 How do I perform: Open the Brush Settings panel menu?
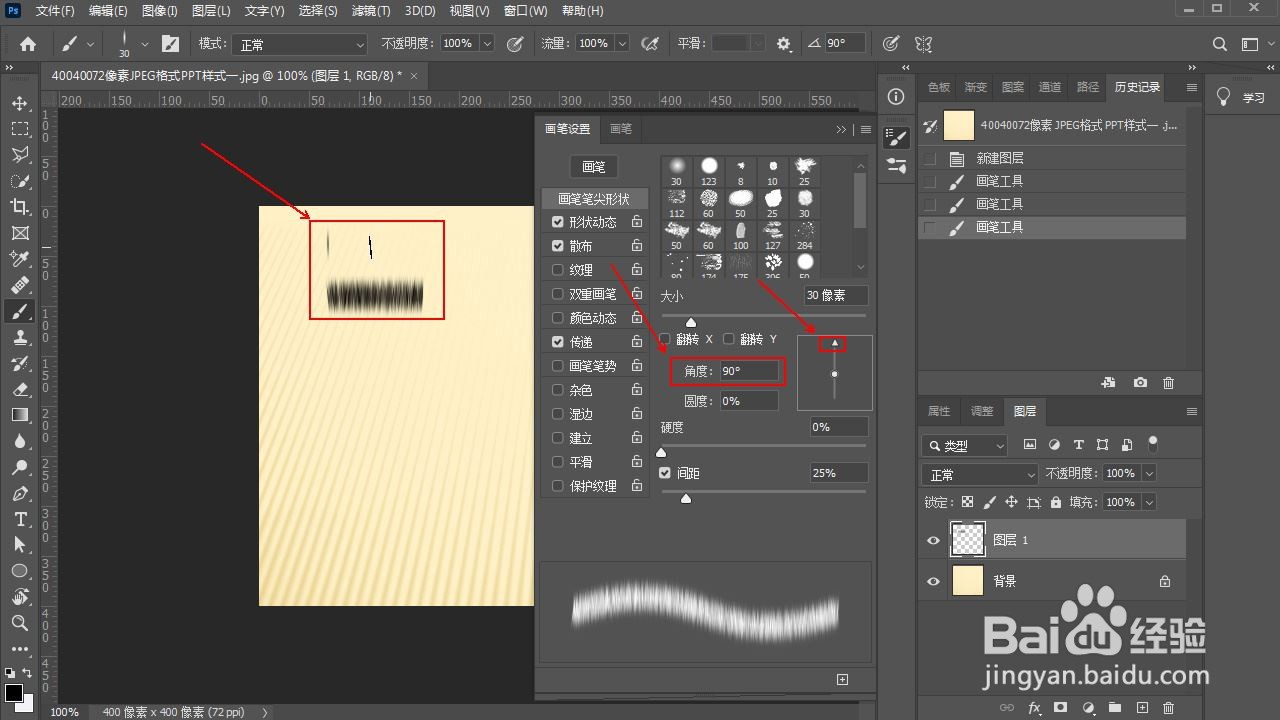866,129
